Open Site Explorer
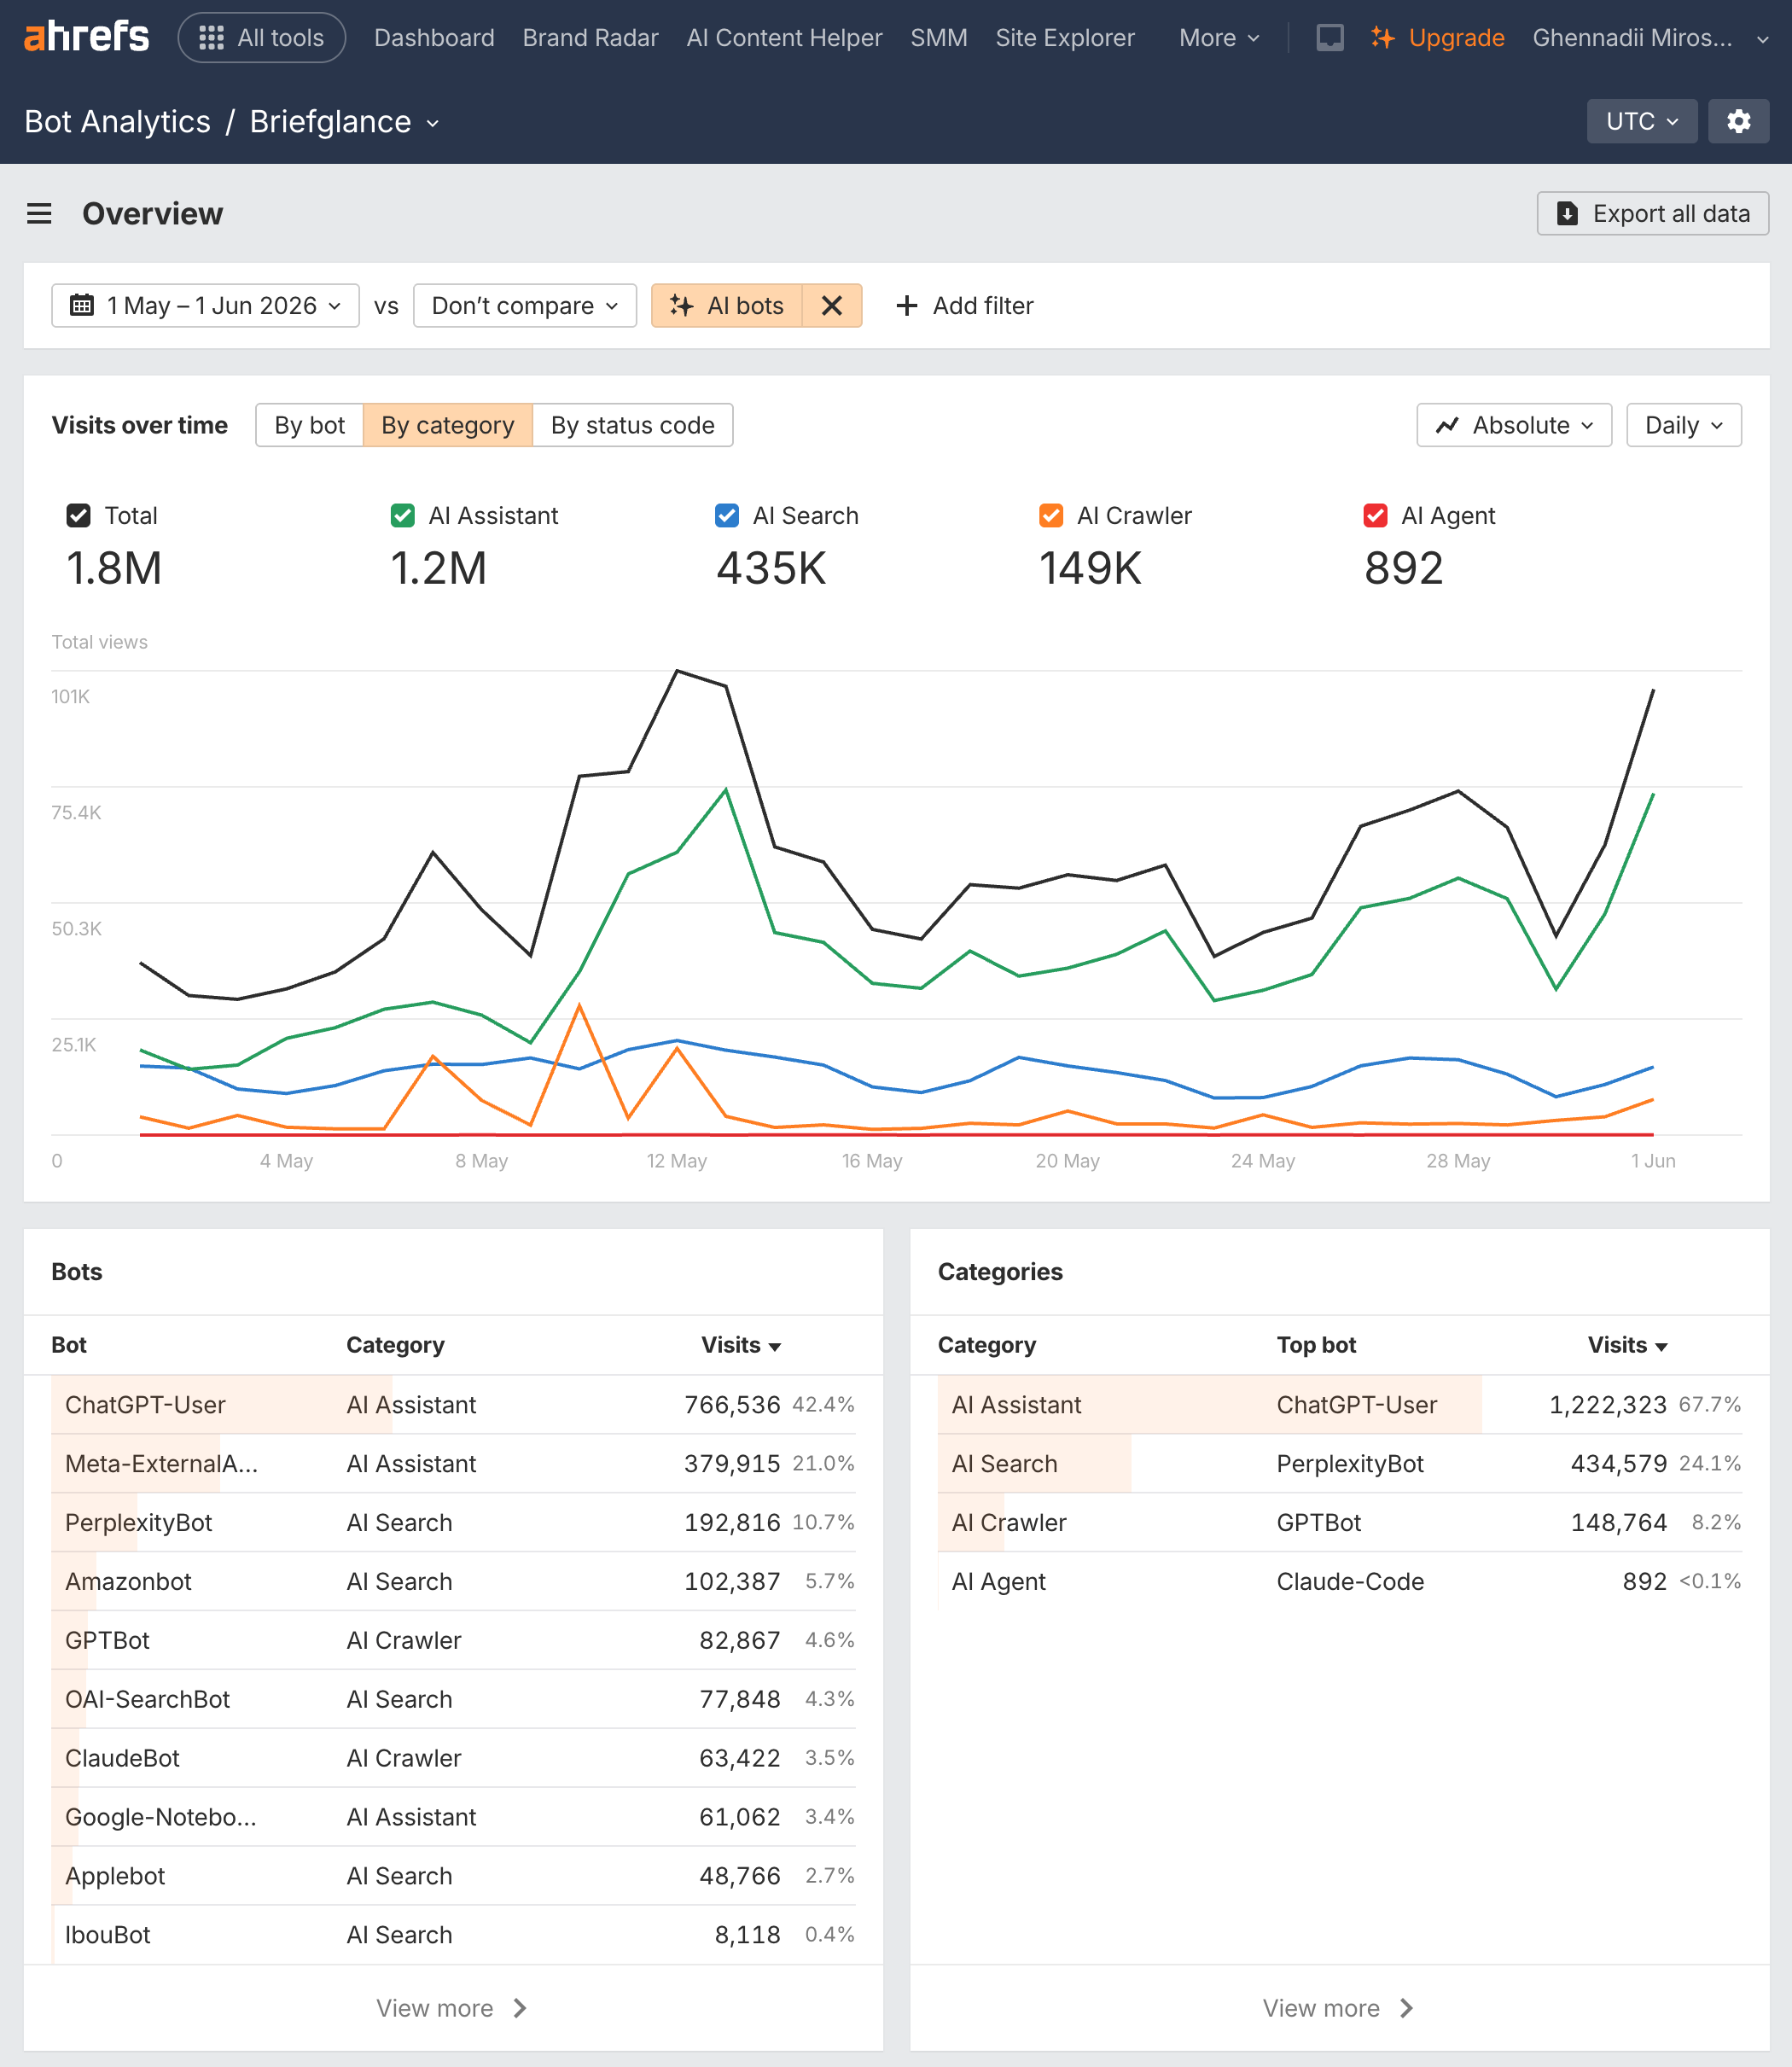This screenshot has width=1792, height=2067. (x=1064, y=38)
